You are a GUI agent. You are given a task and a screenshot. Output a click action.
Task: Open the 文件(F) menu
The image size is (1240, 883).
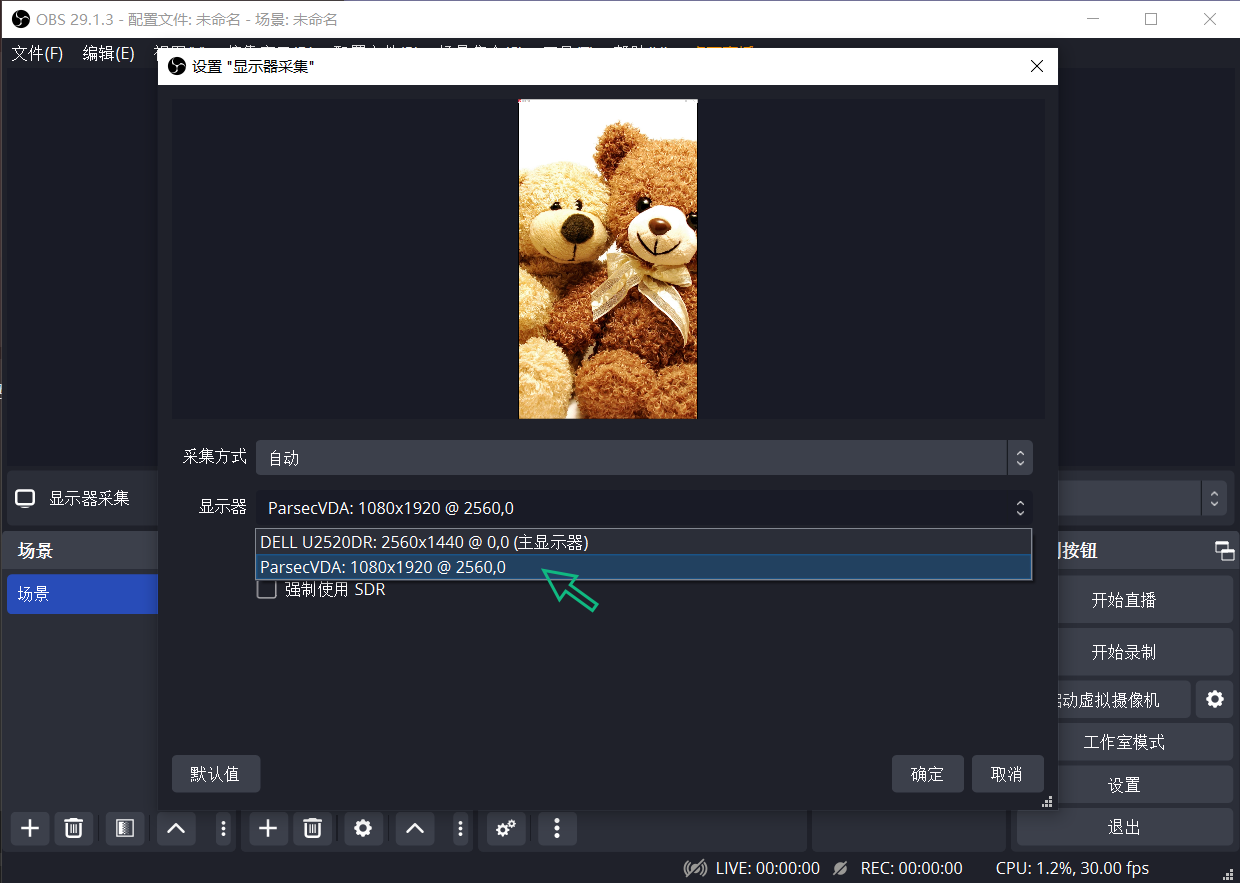click(37, 54)
